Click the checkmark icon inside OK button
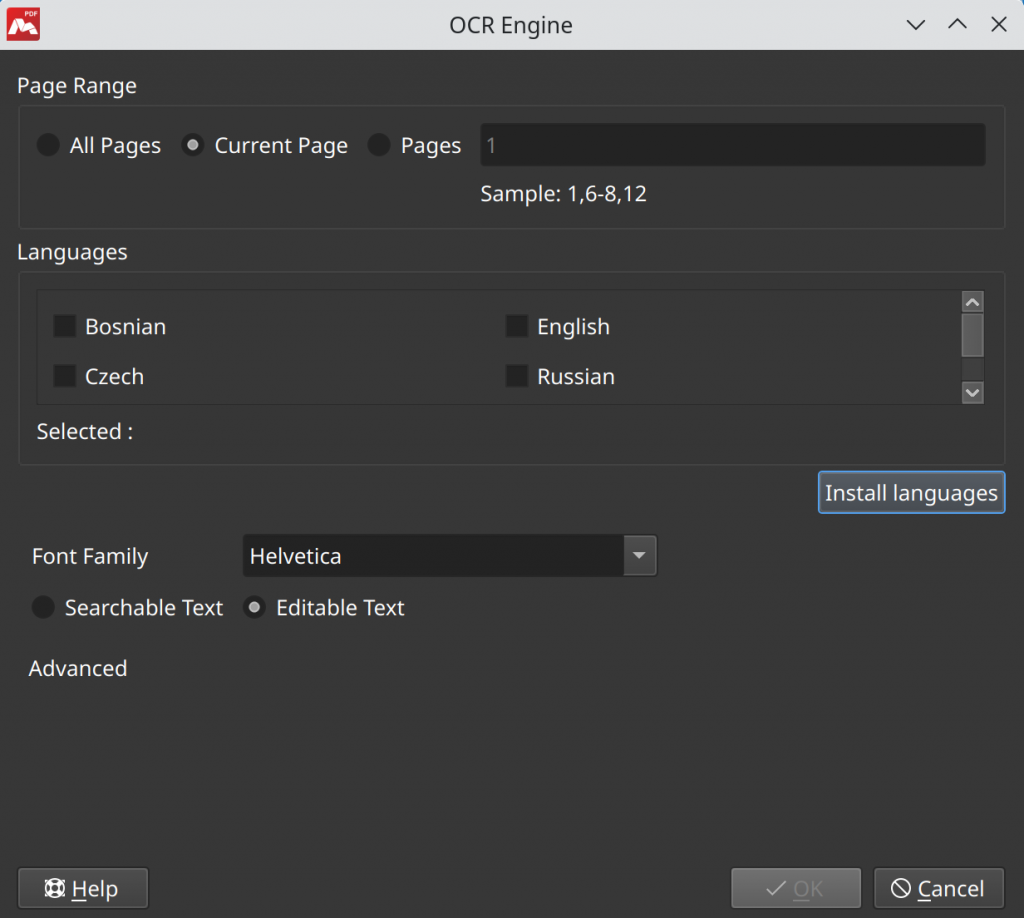This screenshot has height=918, width=1024. [x=775, y=888]
